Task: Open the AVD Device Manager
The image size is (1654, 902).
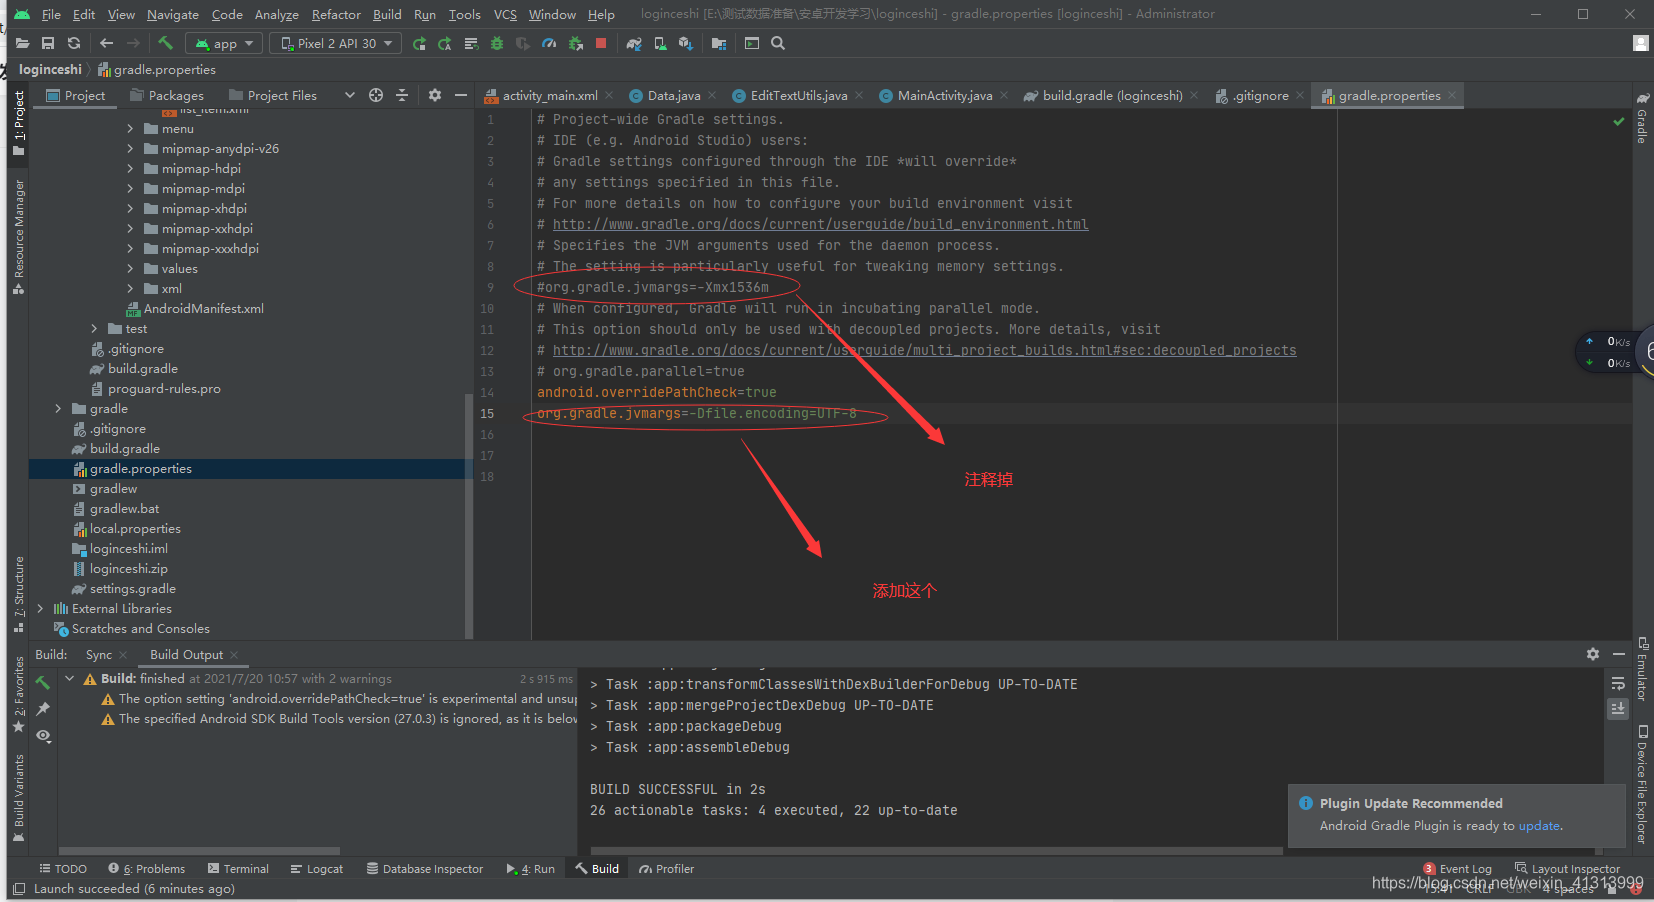Action: click(x=660, y=43)
